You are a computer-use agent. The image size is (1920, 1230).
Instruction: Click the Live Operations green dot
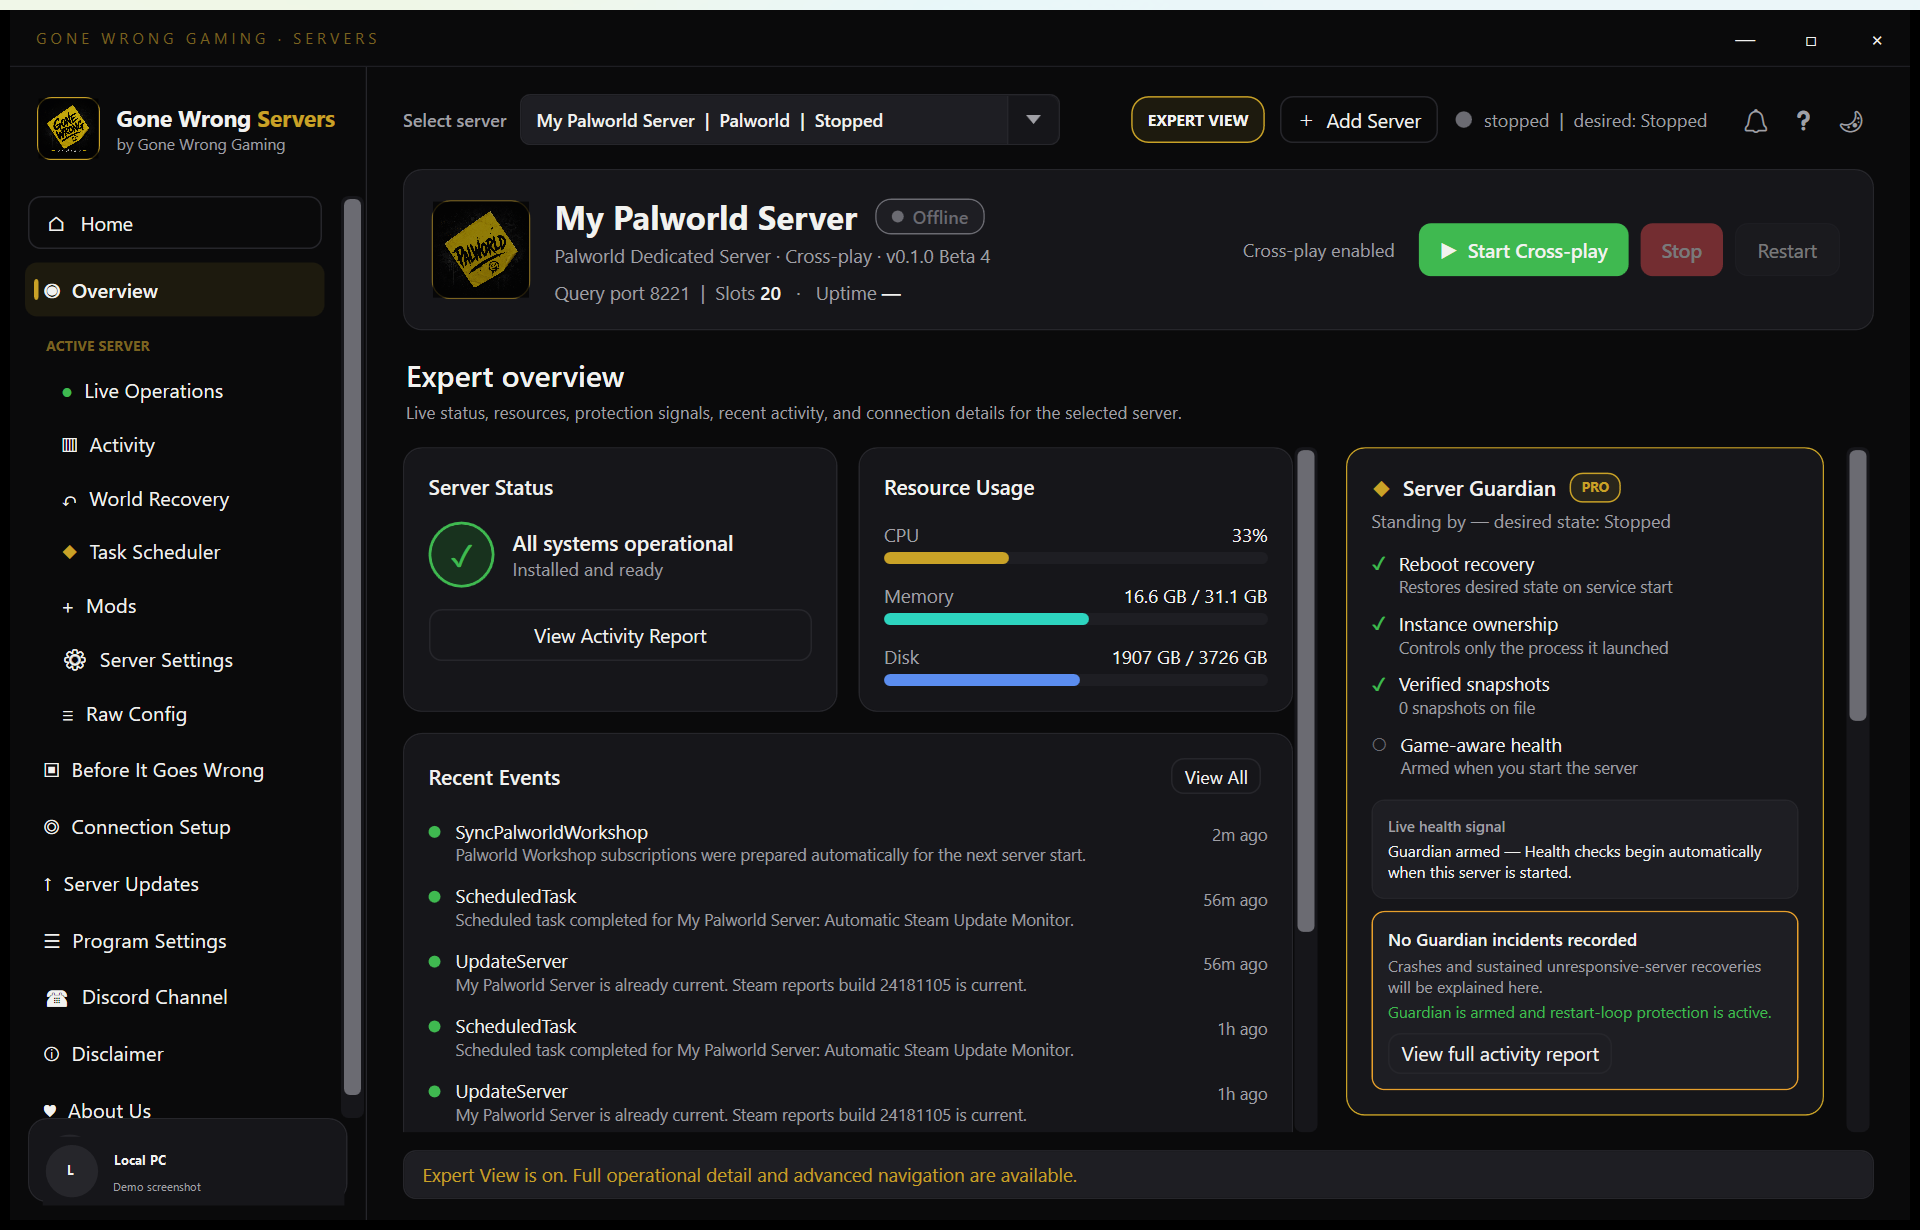67,392
